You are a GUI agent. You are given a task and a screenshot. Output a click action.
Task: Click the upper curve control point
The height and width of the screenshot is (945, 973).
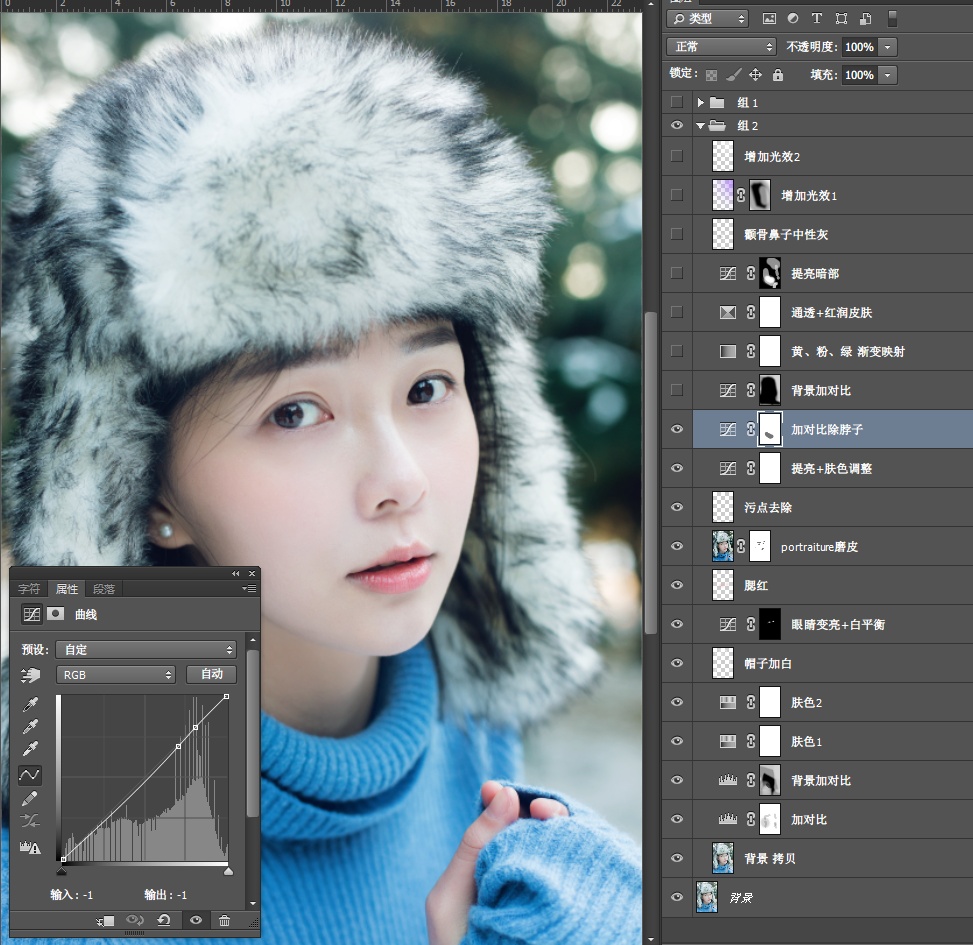(195, 727)
